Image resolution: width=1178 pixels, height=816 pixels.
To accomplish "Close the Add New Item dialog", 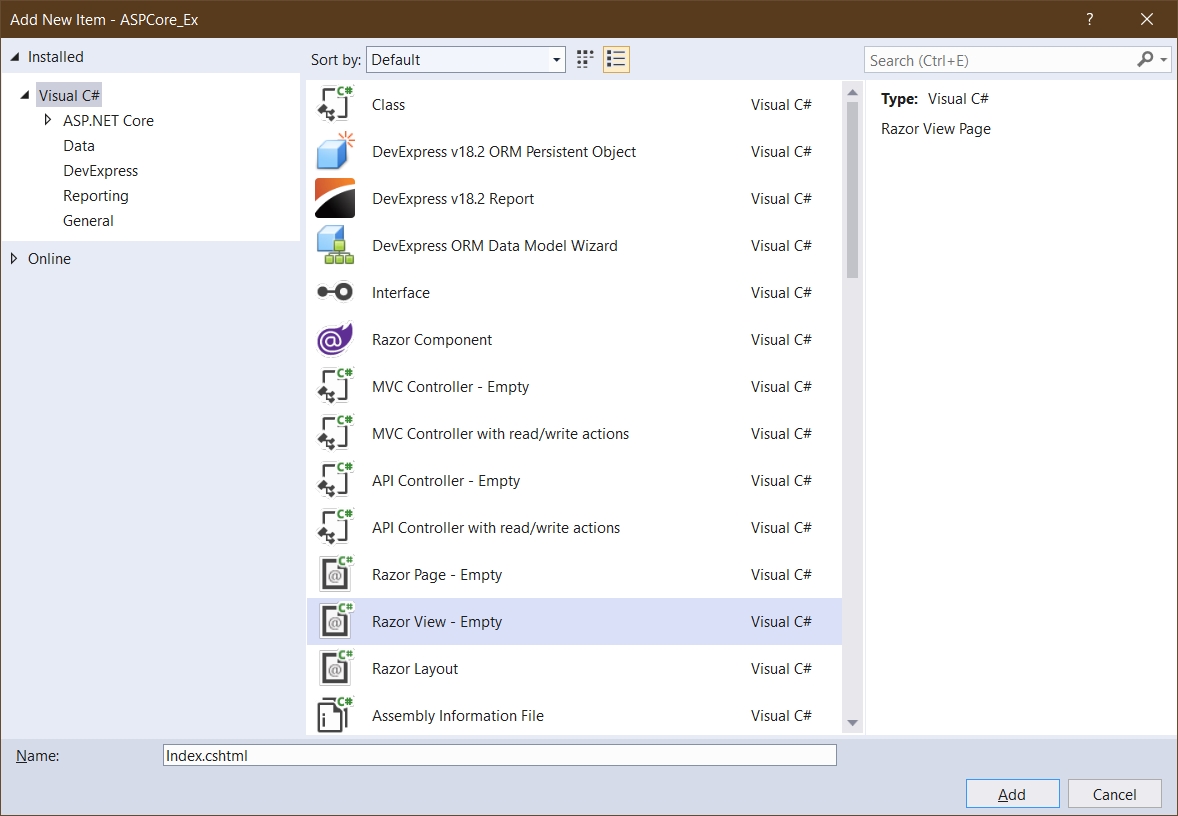I will (1146, 20).
